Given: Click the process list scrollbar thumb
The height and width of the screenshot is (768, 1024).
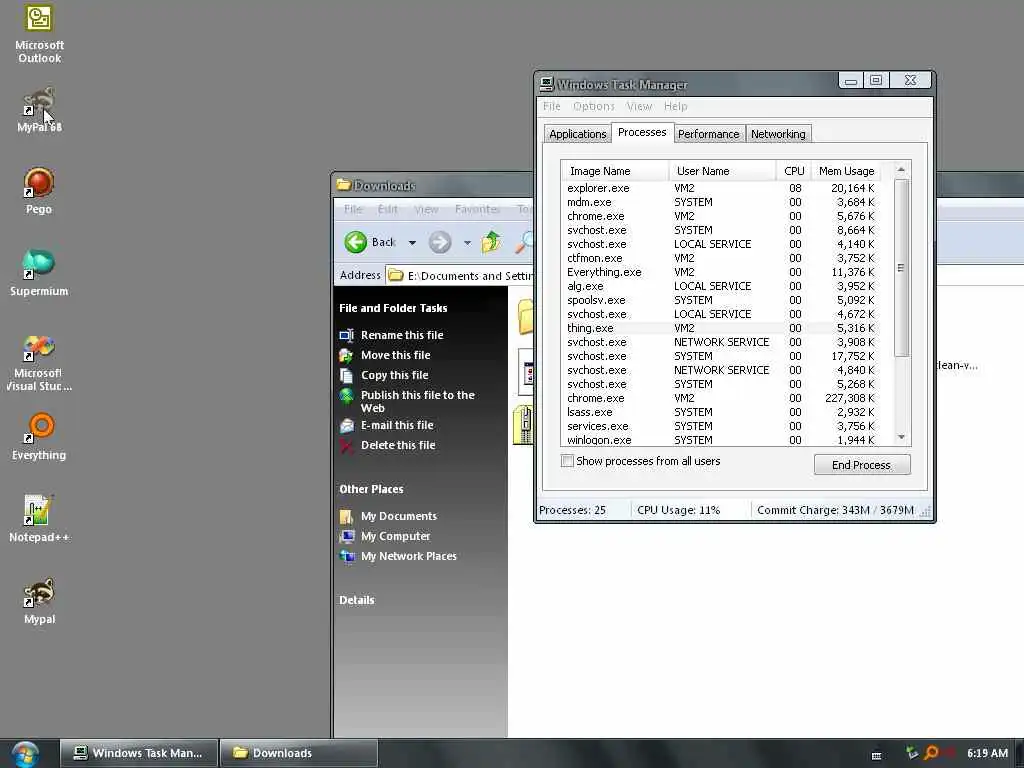Looking at the screenshot, I should [901, 268].
